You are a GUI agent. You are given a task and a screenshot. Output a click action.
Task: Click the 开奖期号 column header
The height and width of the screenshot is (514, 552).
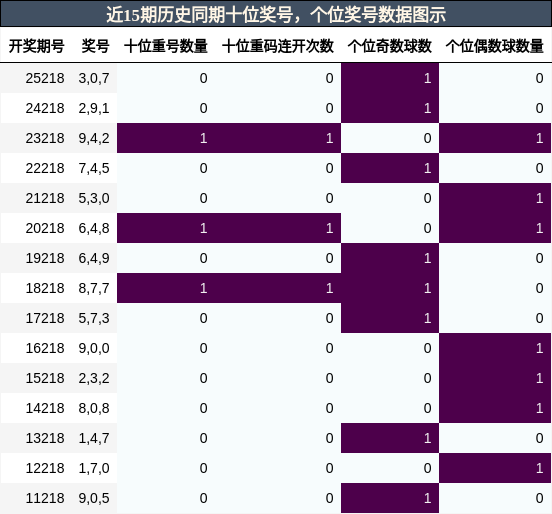coord(37,46)
